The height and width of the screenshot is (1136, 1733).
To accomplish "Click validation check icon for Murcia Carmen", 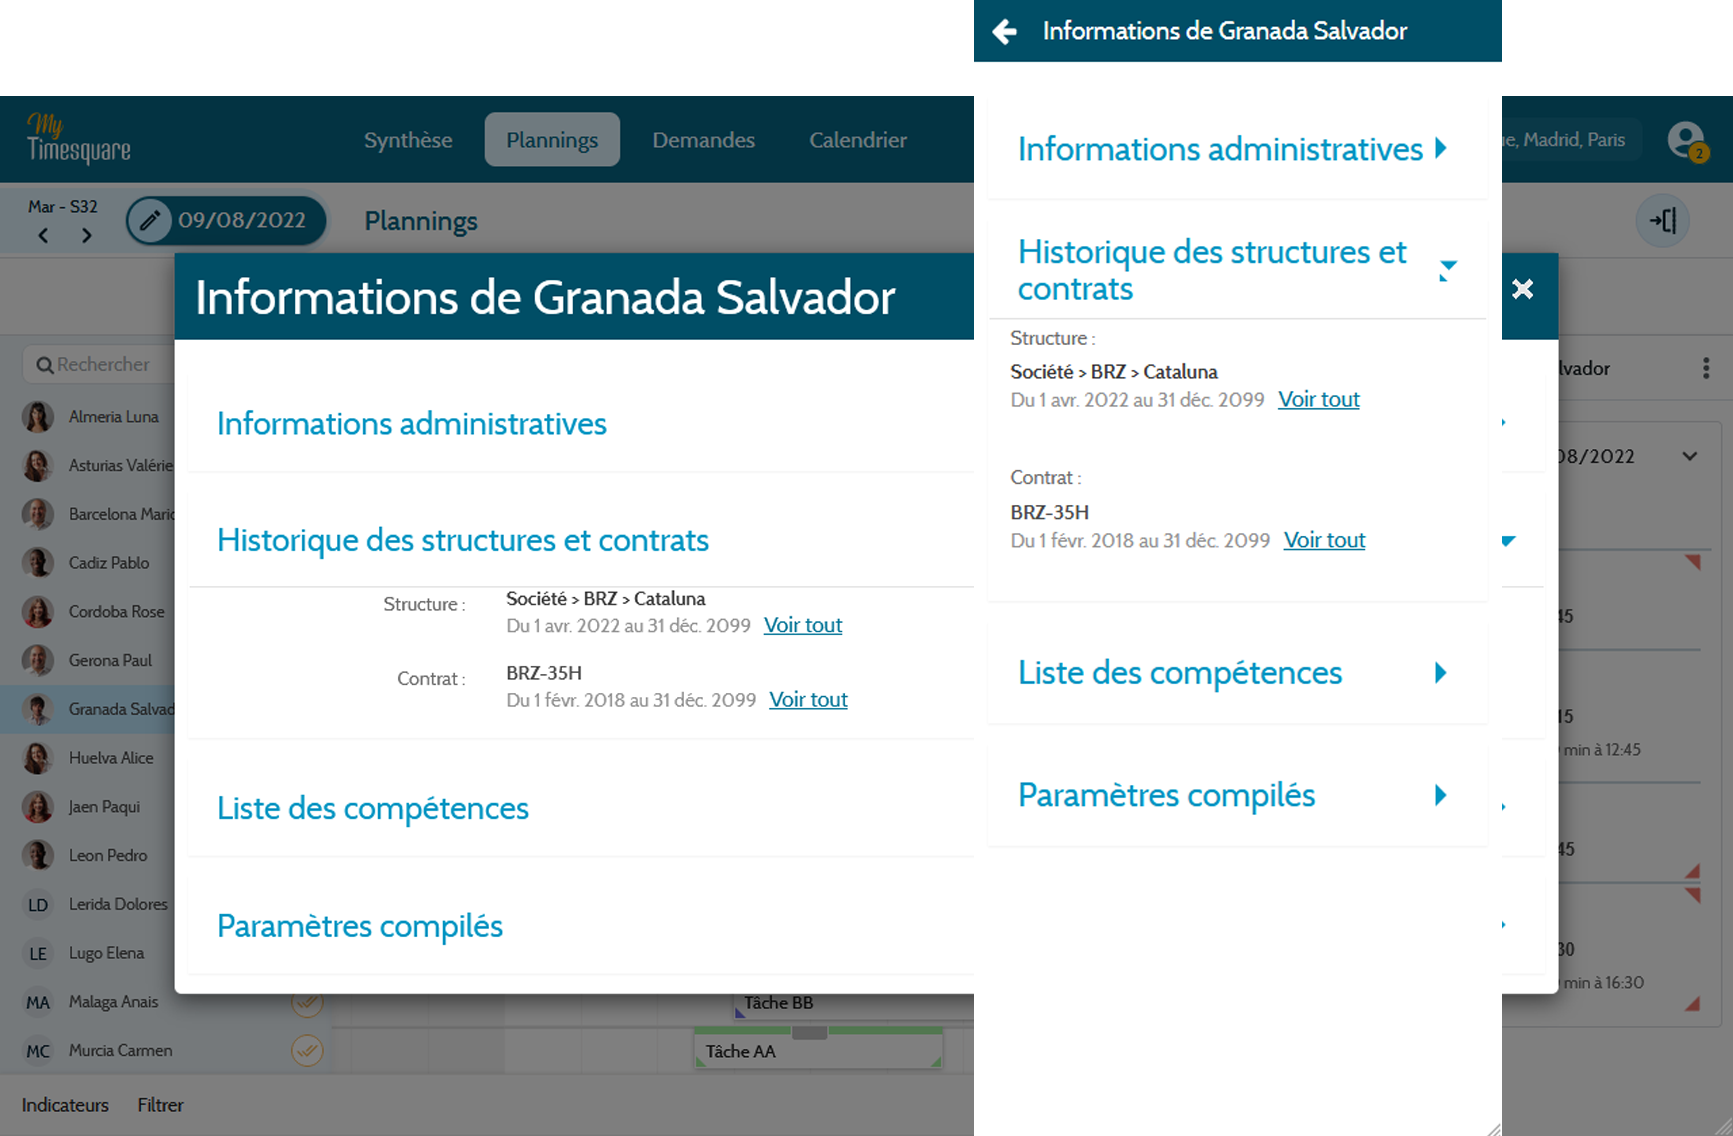I will [x=307, y=1051].
